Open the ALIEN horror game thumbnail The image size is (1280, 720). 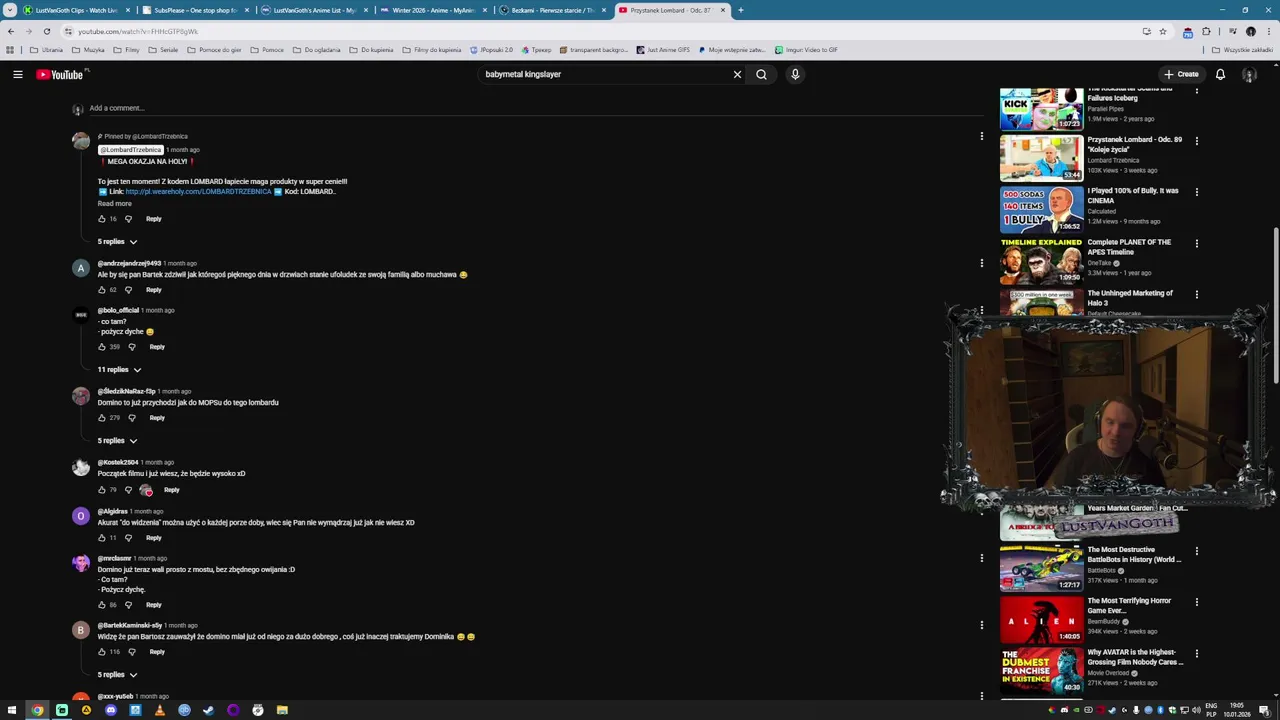point(1041,618)
